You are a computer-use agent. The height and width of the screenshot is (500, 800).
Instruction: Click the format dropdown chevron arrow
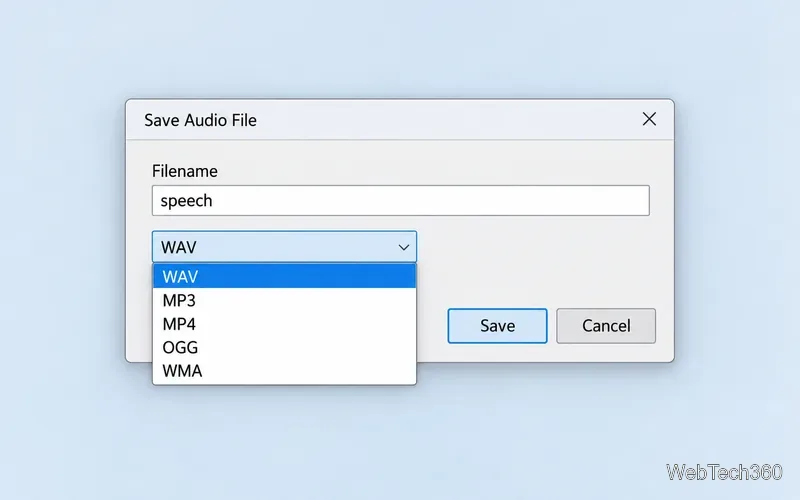click(404, 247)
